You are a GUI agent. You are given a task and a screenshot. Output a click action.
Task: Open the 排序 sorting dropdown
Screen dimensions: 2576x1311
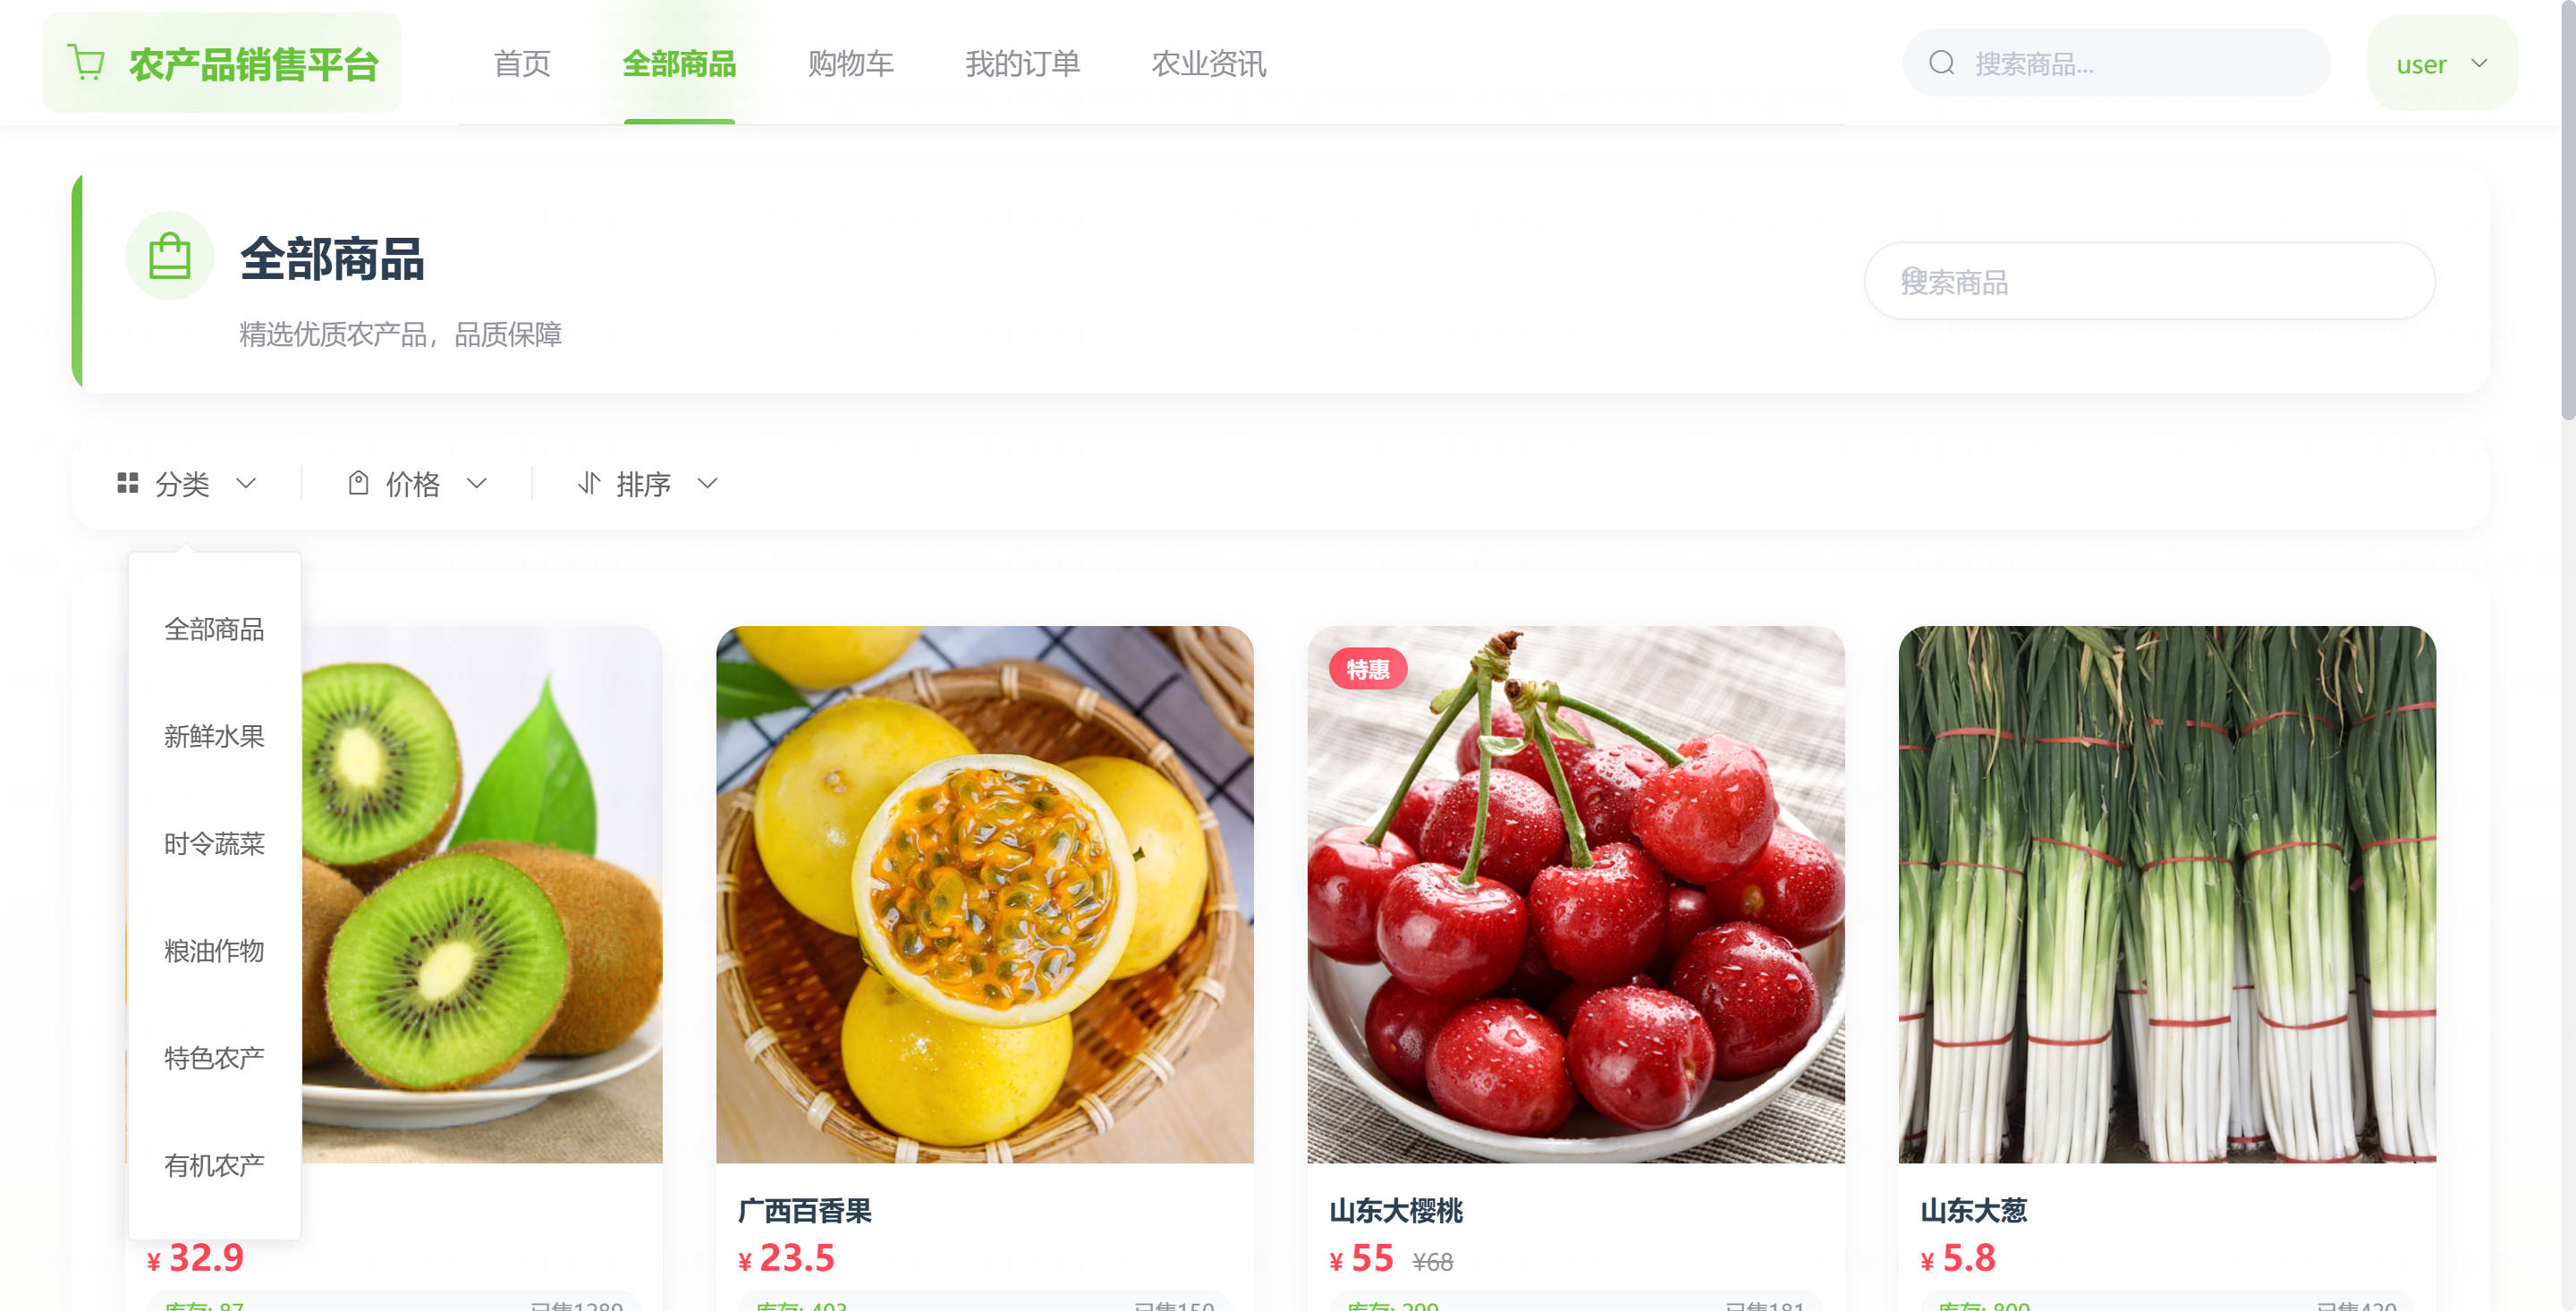648,483
